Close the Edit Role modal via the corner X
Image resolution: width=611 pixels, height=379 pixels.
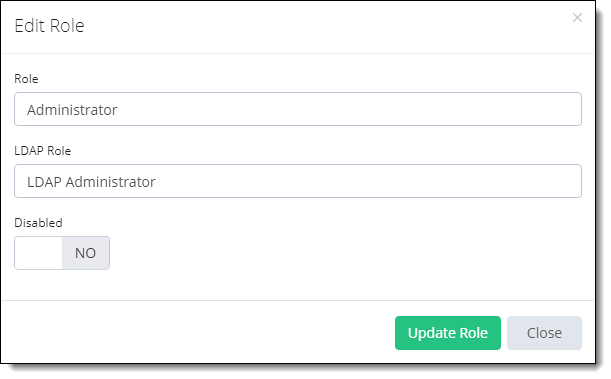[577, 18]
